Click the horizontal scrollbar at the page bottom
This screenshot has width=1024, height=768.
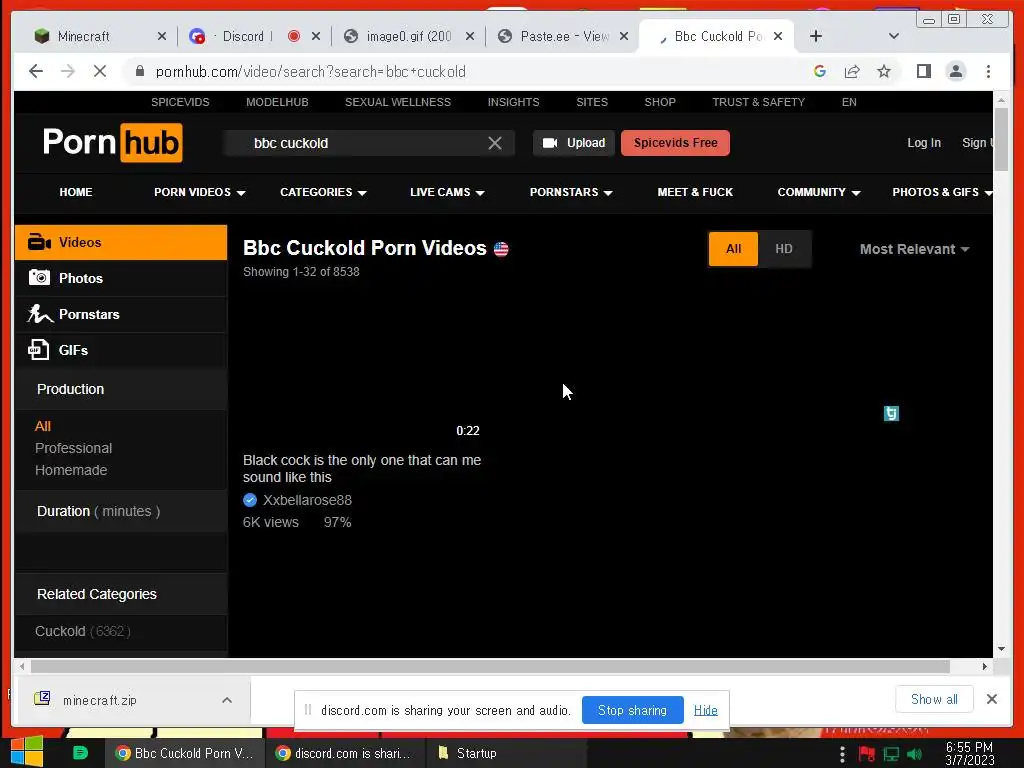pyautogui.click(x=490, y=666)
